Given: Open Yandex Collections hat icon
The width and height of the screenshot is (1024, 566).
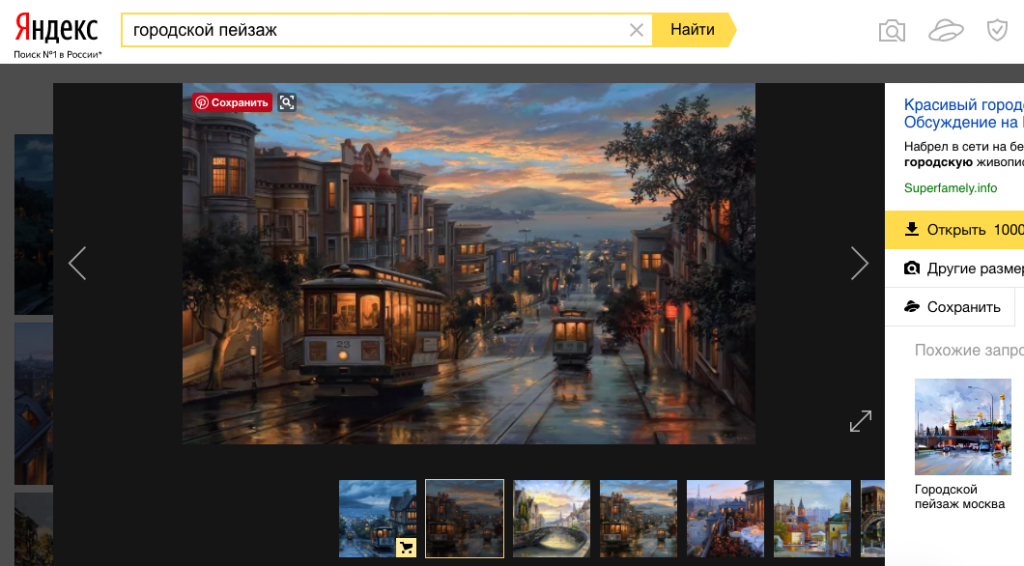Looking at the screenshot, I should coord(945,31).
